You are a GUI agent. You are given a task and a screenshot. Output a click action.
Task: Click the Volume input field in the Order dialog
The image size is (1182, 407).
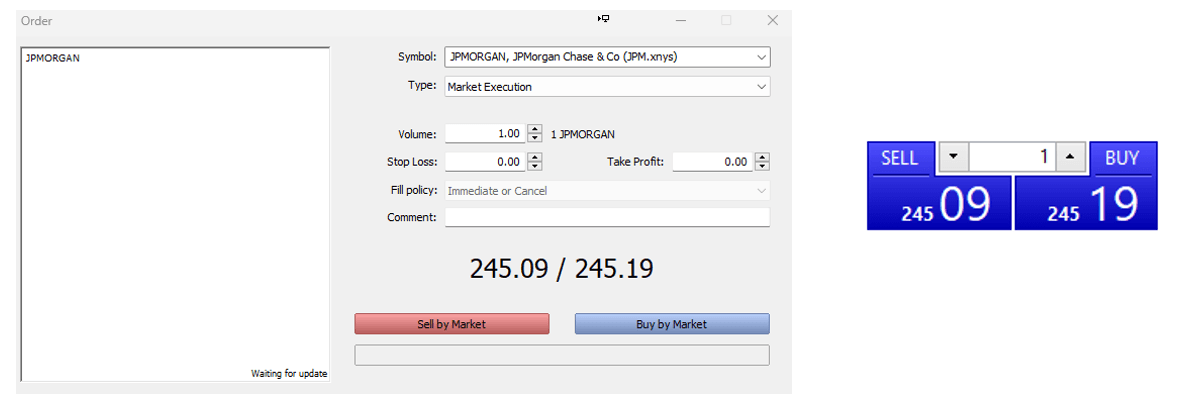484,134
